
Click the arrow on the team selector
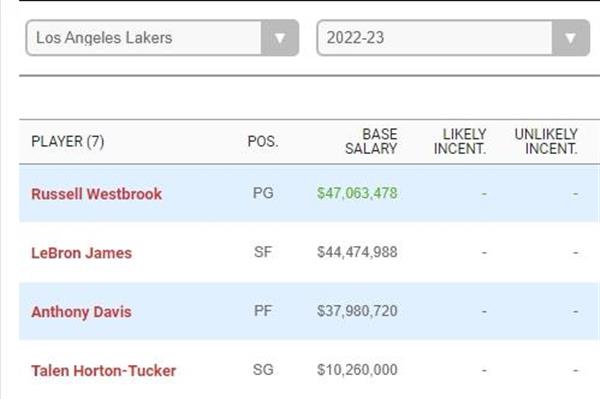[x=280, y=38]
